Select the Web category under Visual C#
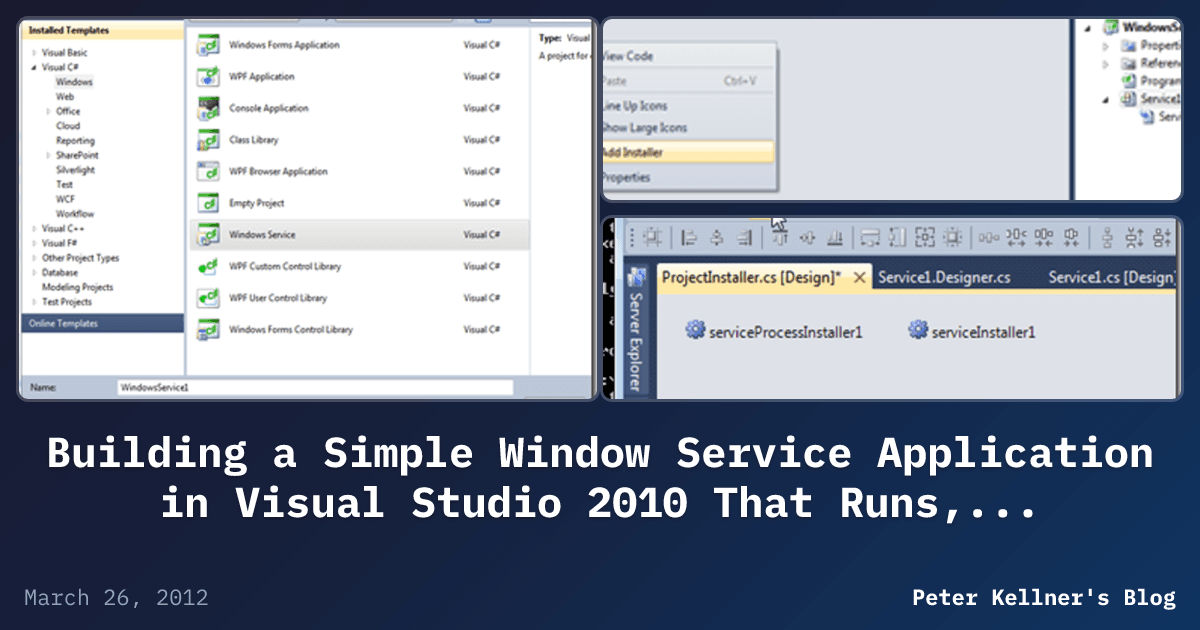The height and width of the screenshot is (630, 1200). (65, 97)
